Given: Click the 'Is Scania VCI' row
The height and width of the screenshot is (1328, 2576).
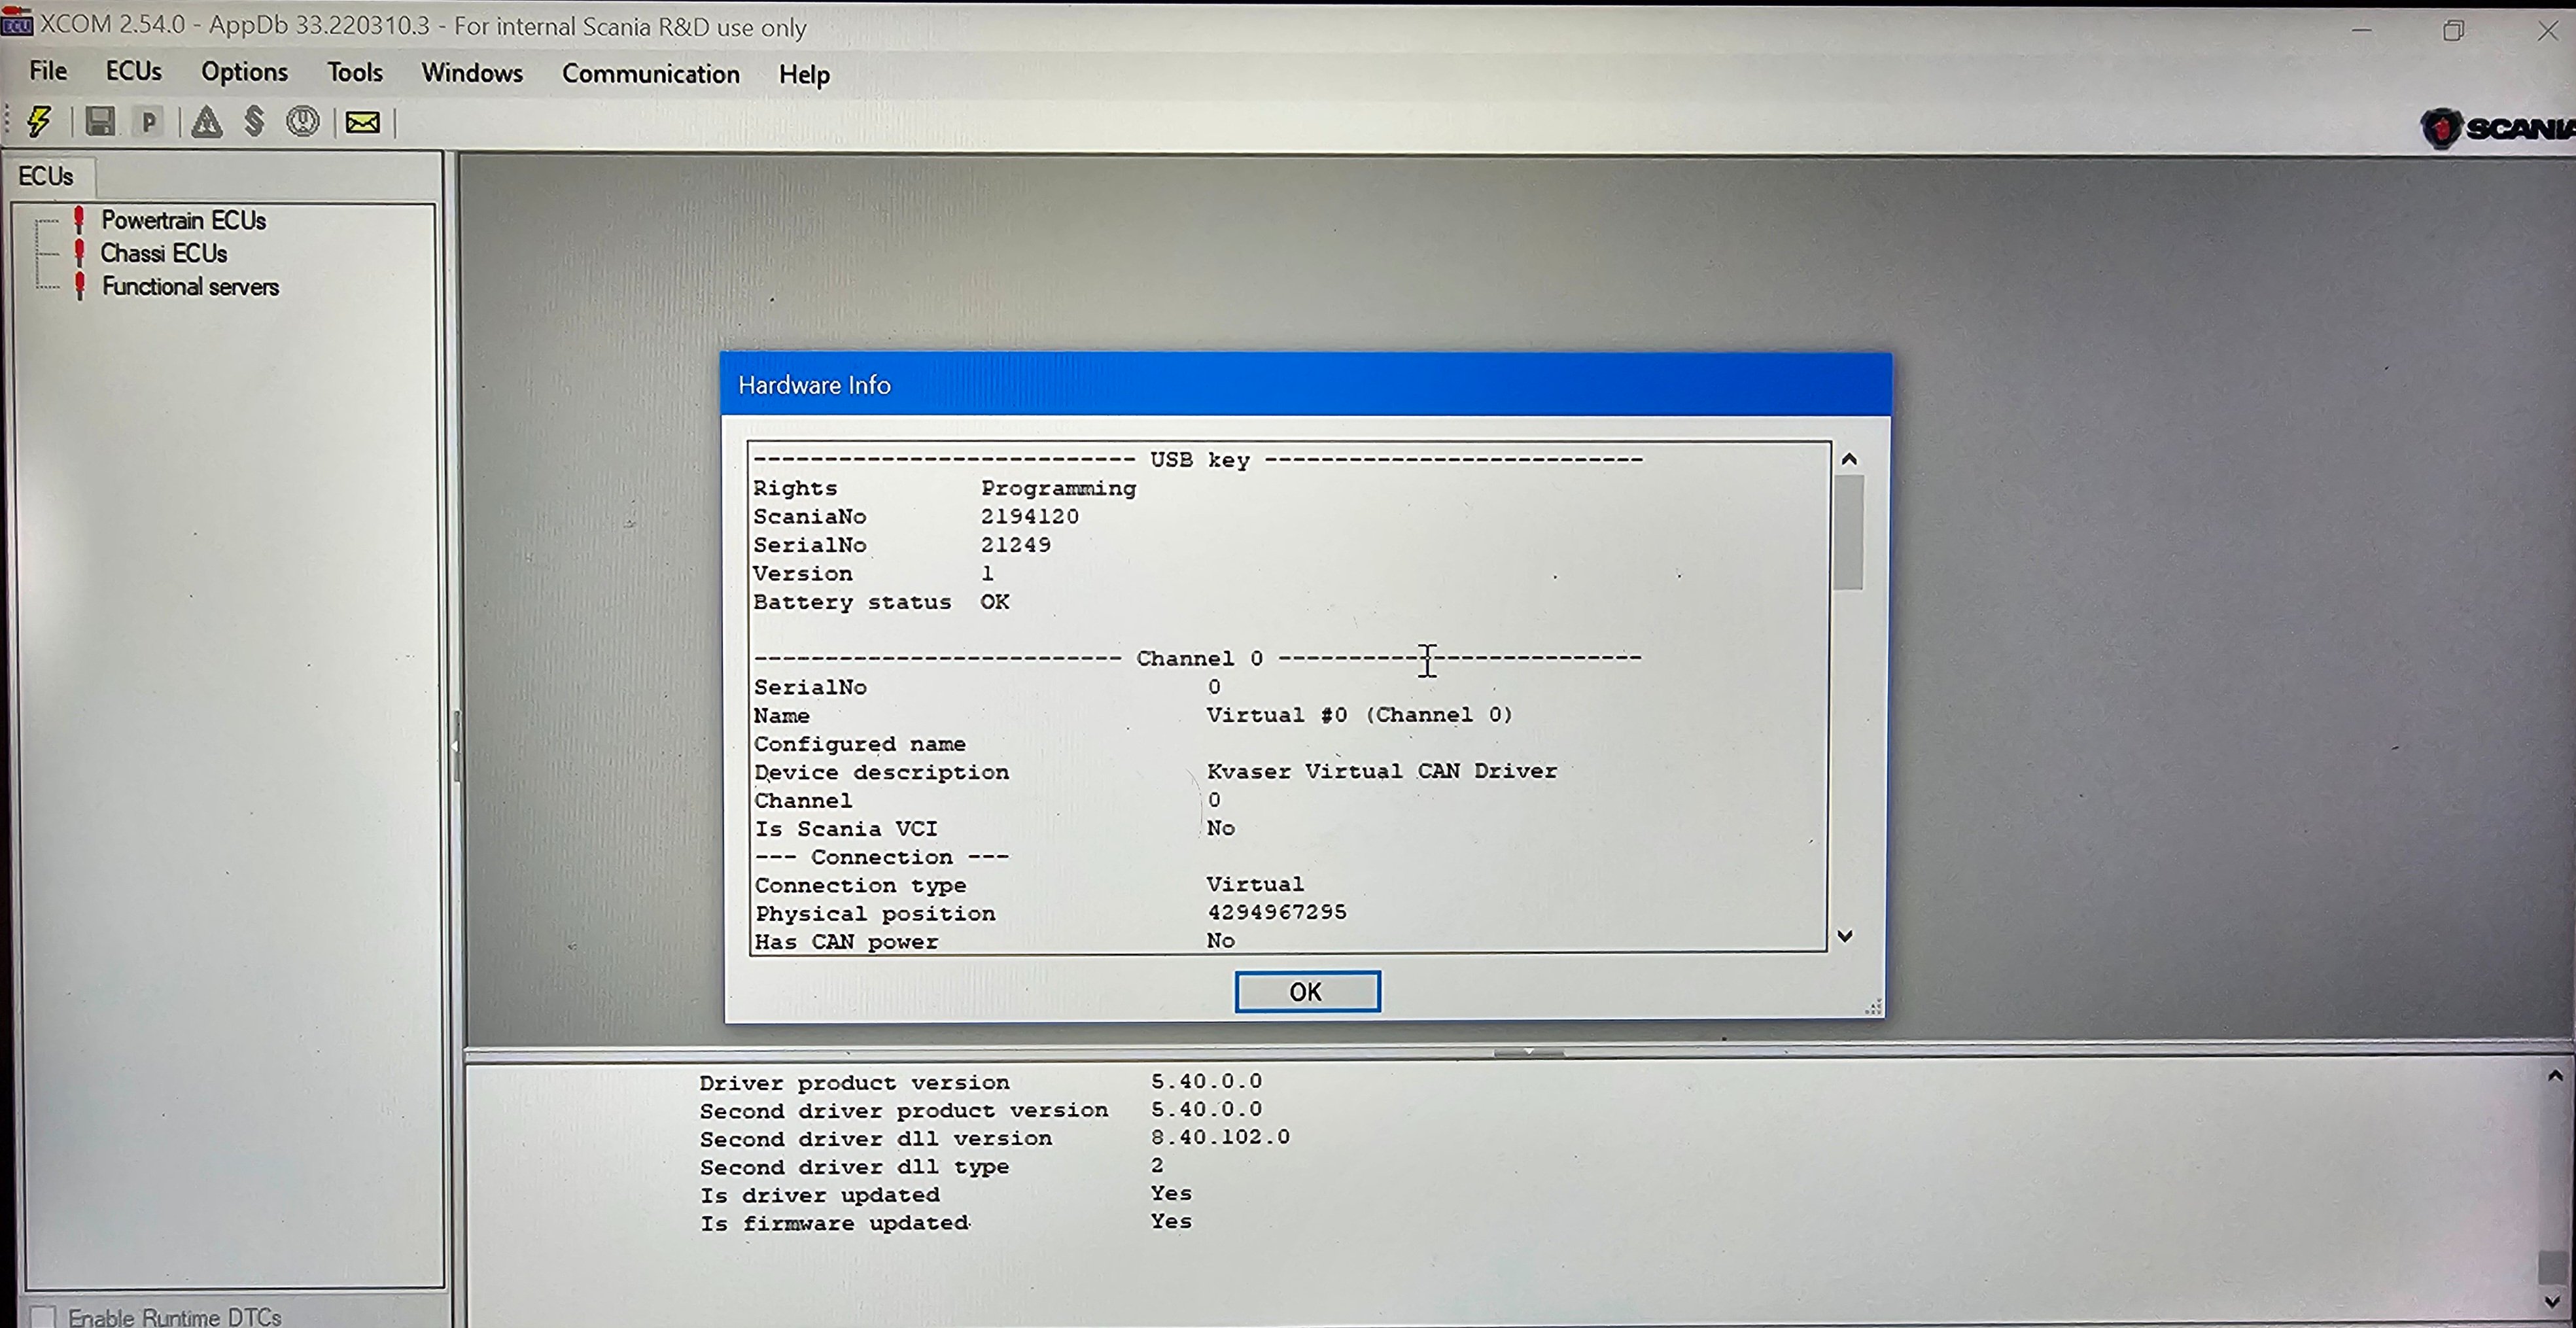Looking at the screenshot, I should coord(995,828).
